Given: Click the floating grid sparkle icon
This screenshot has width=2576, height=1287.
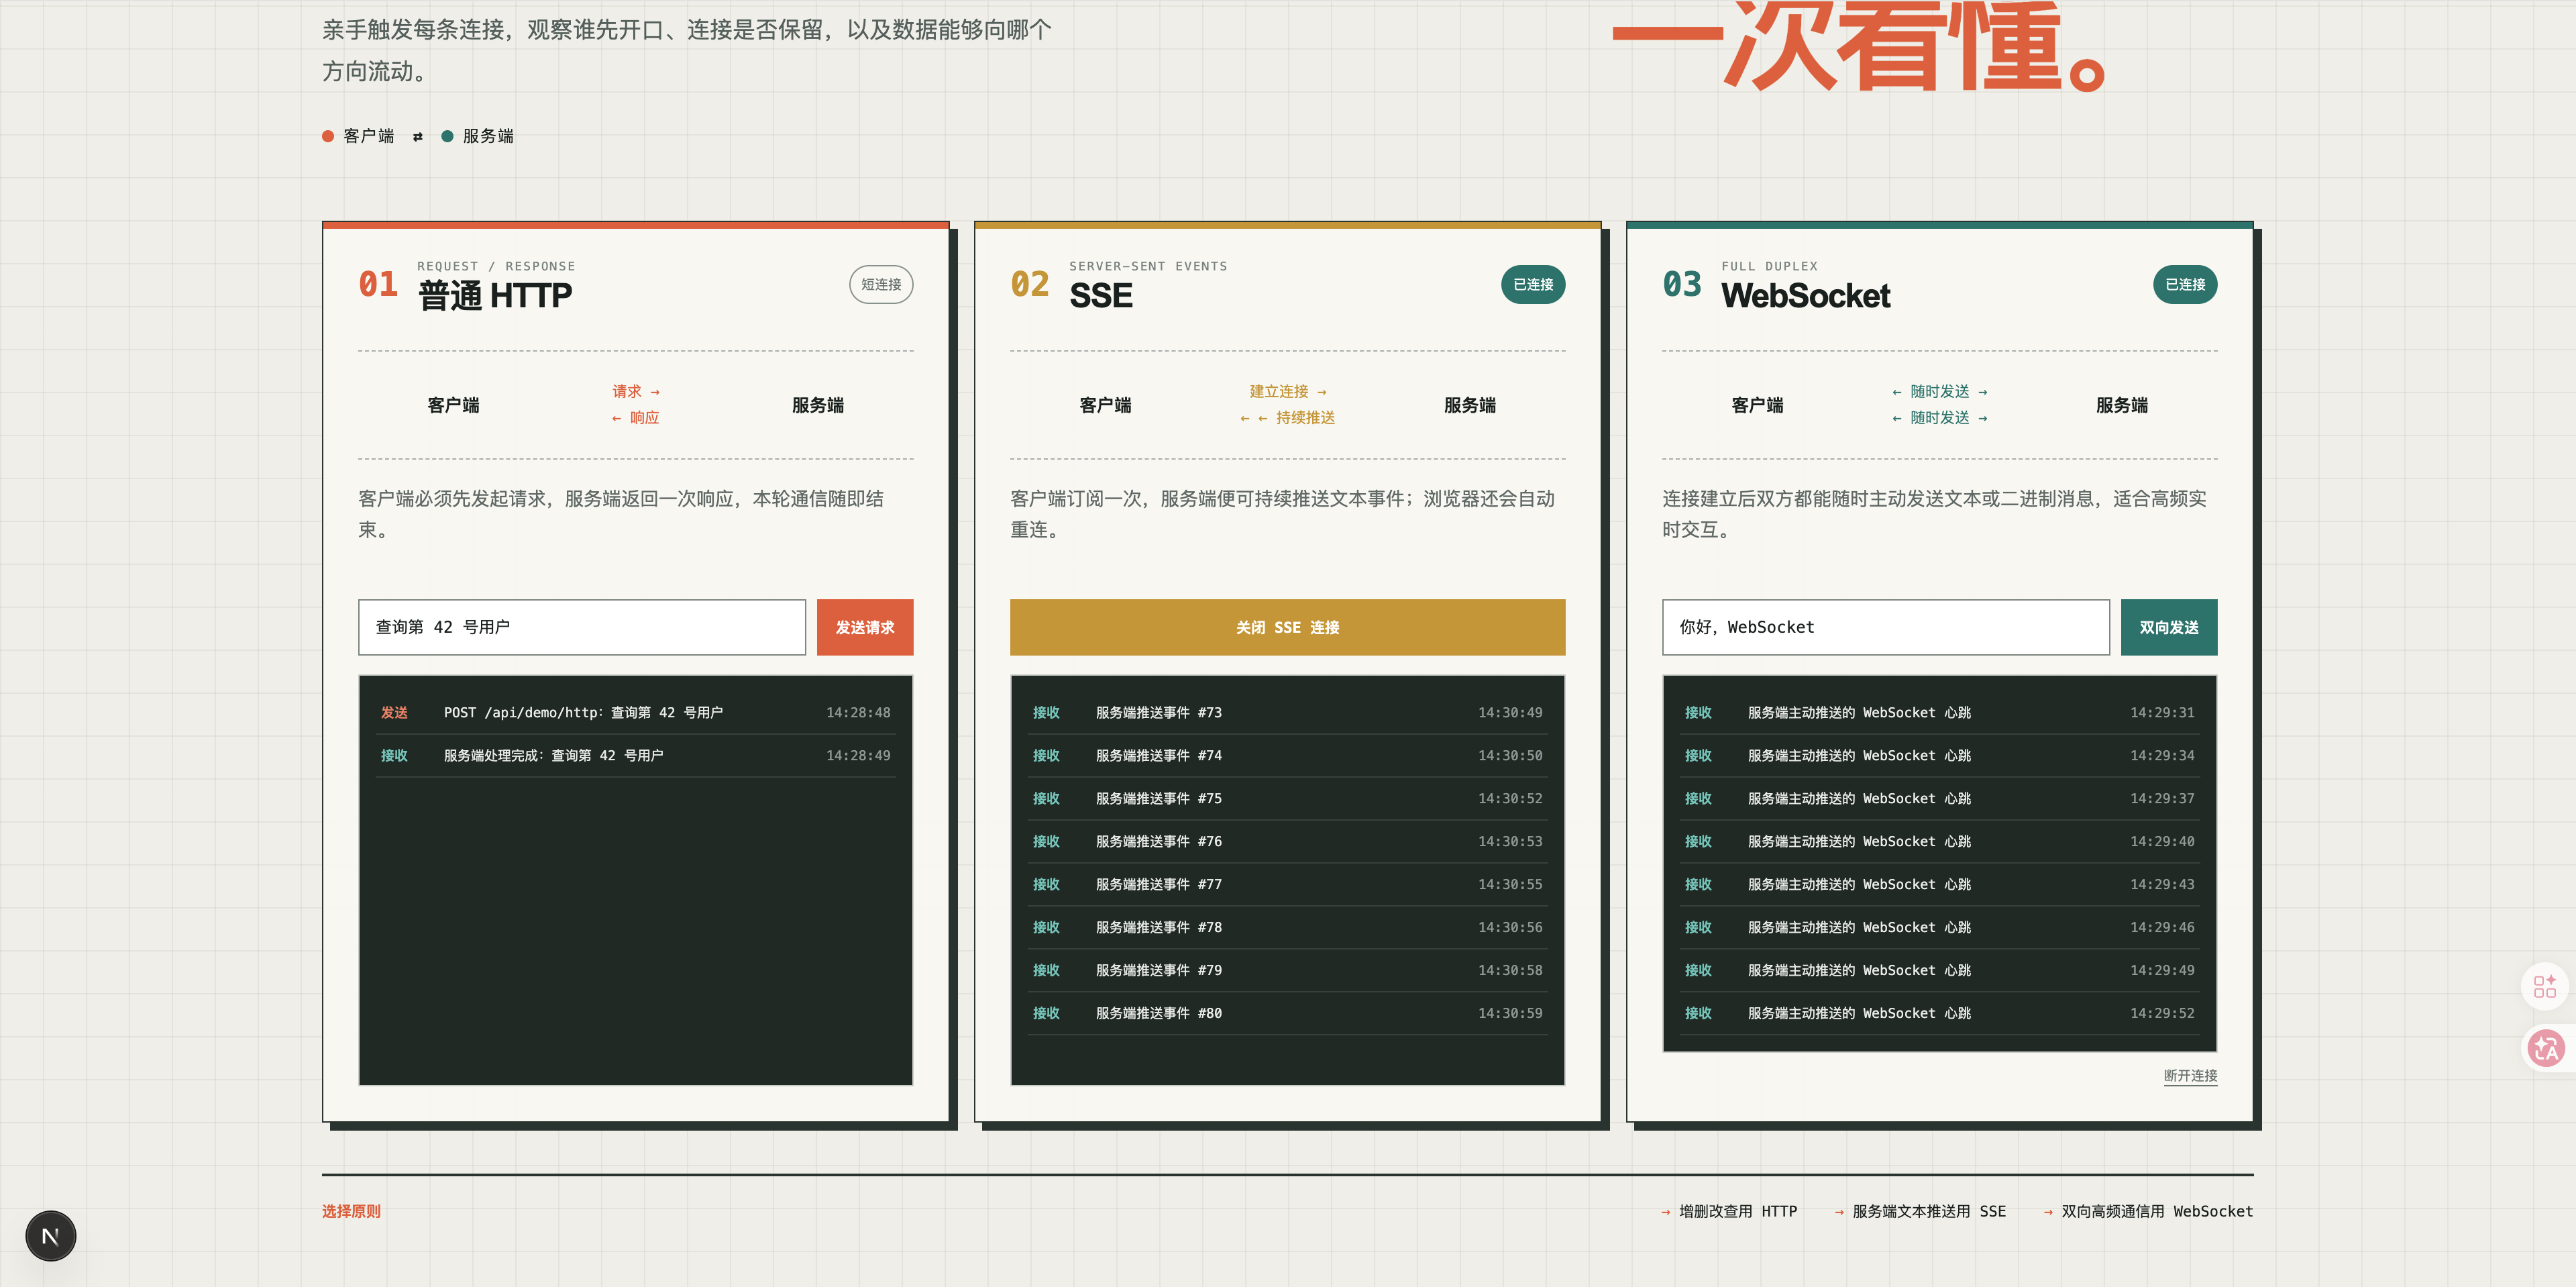Looking at the screenshot, I should click(2545, 986).
